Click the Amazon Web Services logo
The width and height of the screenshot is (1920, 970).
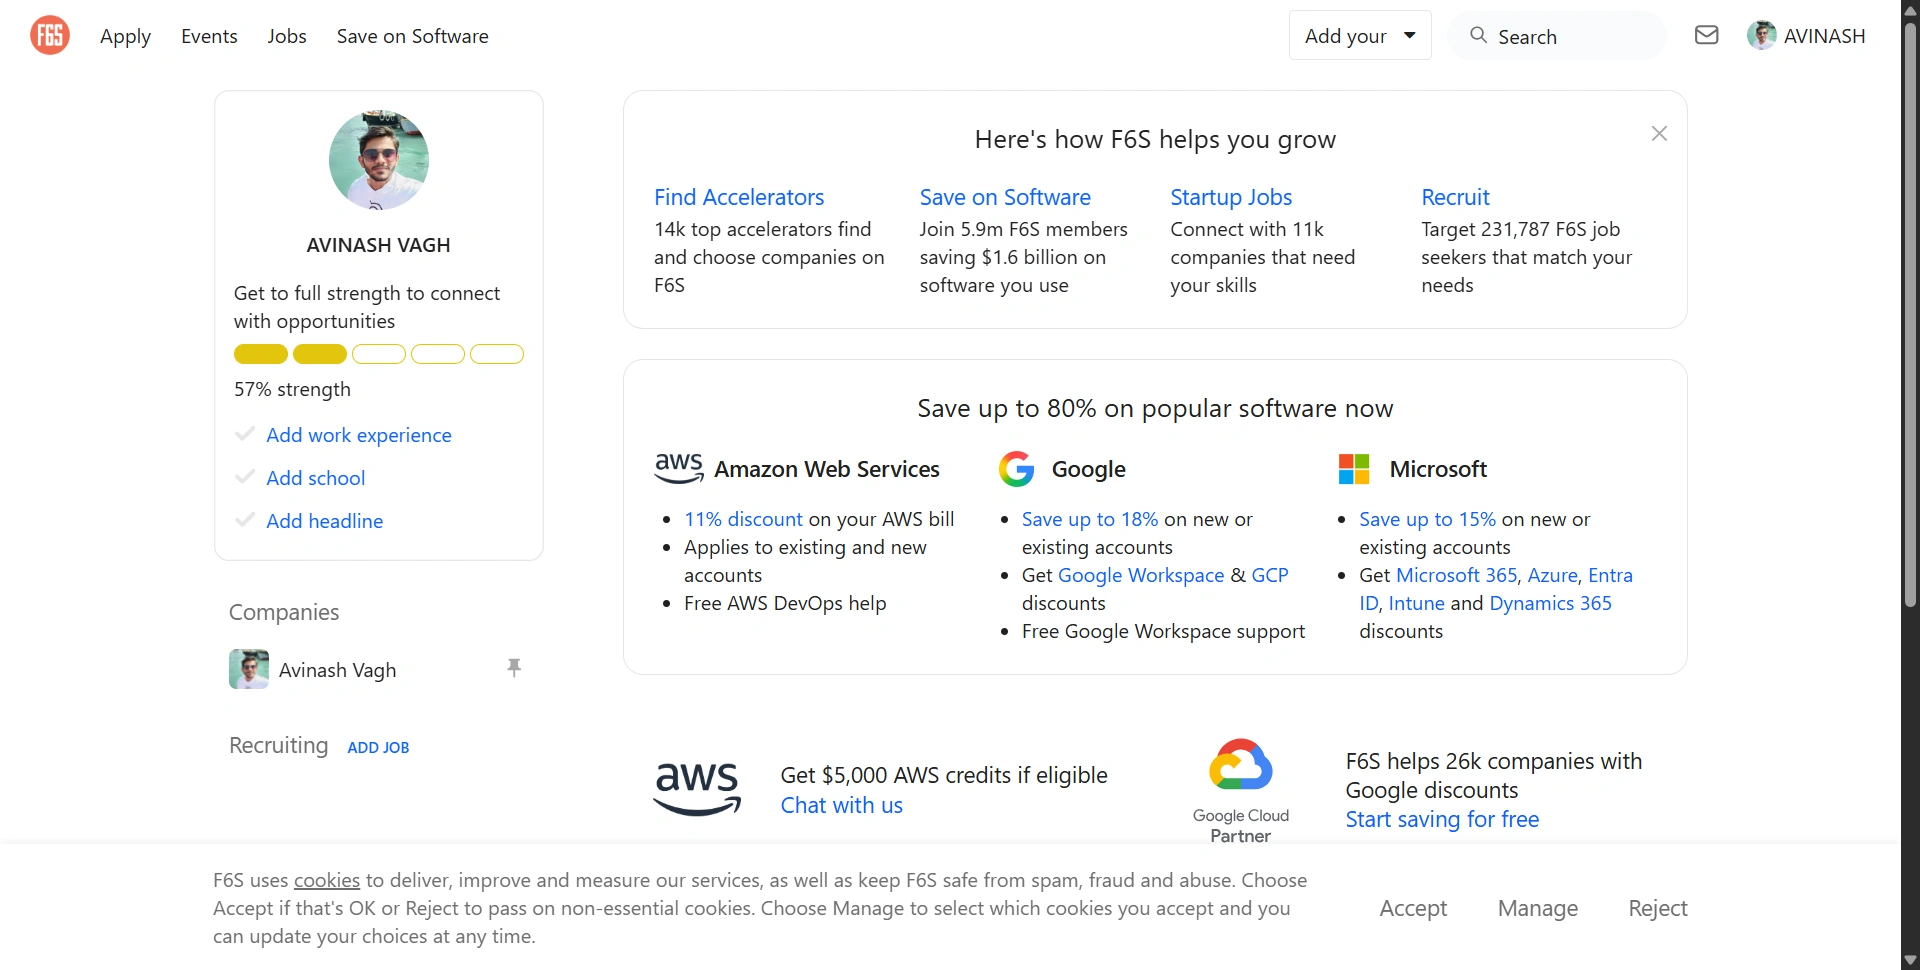[679, 468]
